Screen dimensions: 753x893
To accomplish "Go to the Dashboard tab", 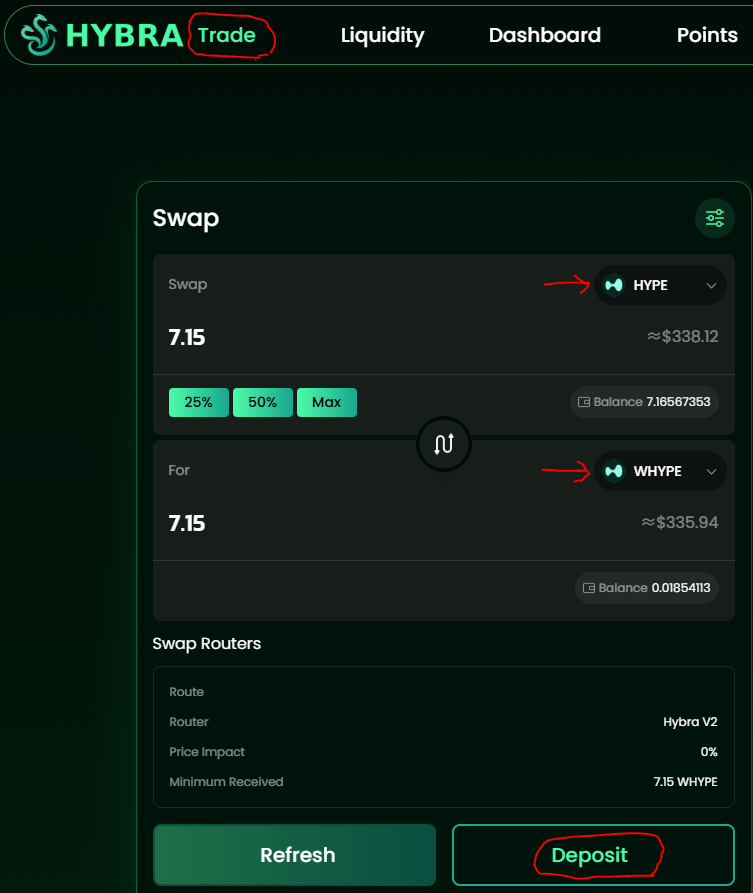I will point(545,35).
